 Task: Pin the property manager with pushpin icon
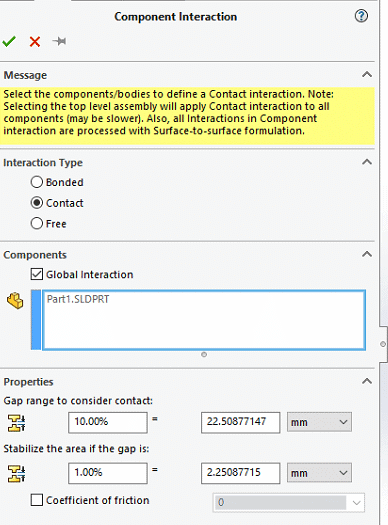click(x=60, y=42)
